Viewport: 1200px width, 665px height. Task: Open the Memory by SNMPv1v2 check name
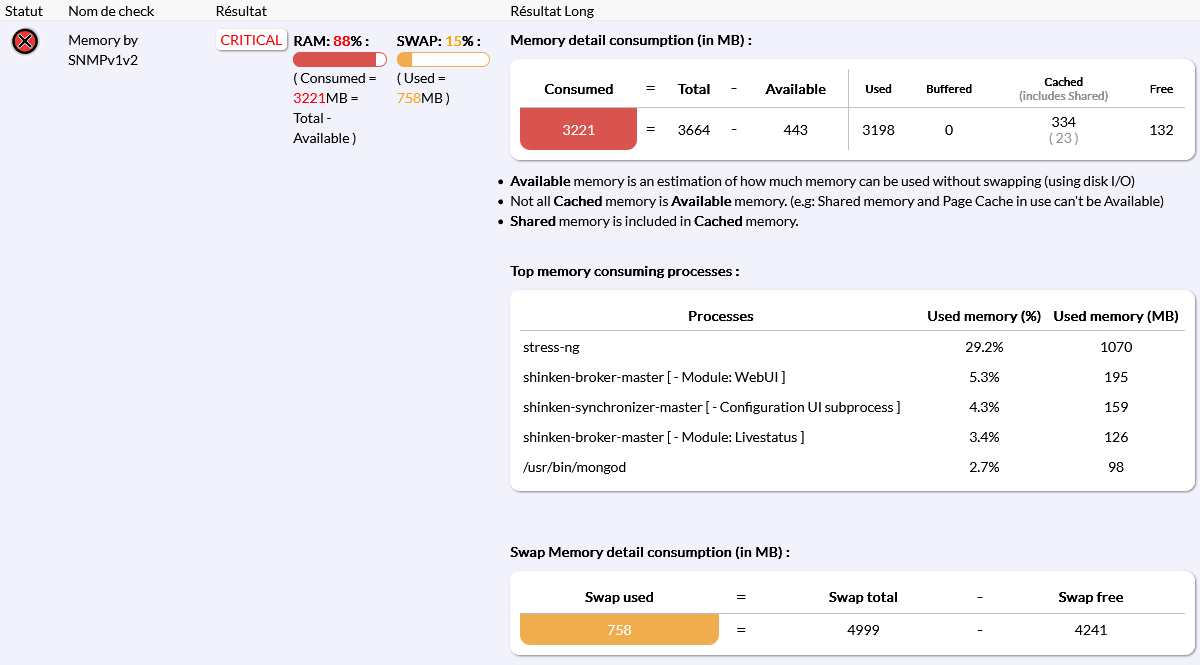point(103,50)
